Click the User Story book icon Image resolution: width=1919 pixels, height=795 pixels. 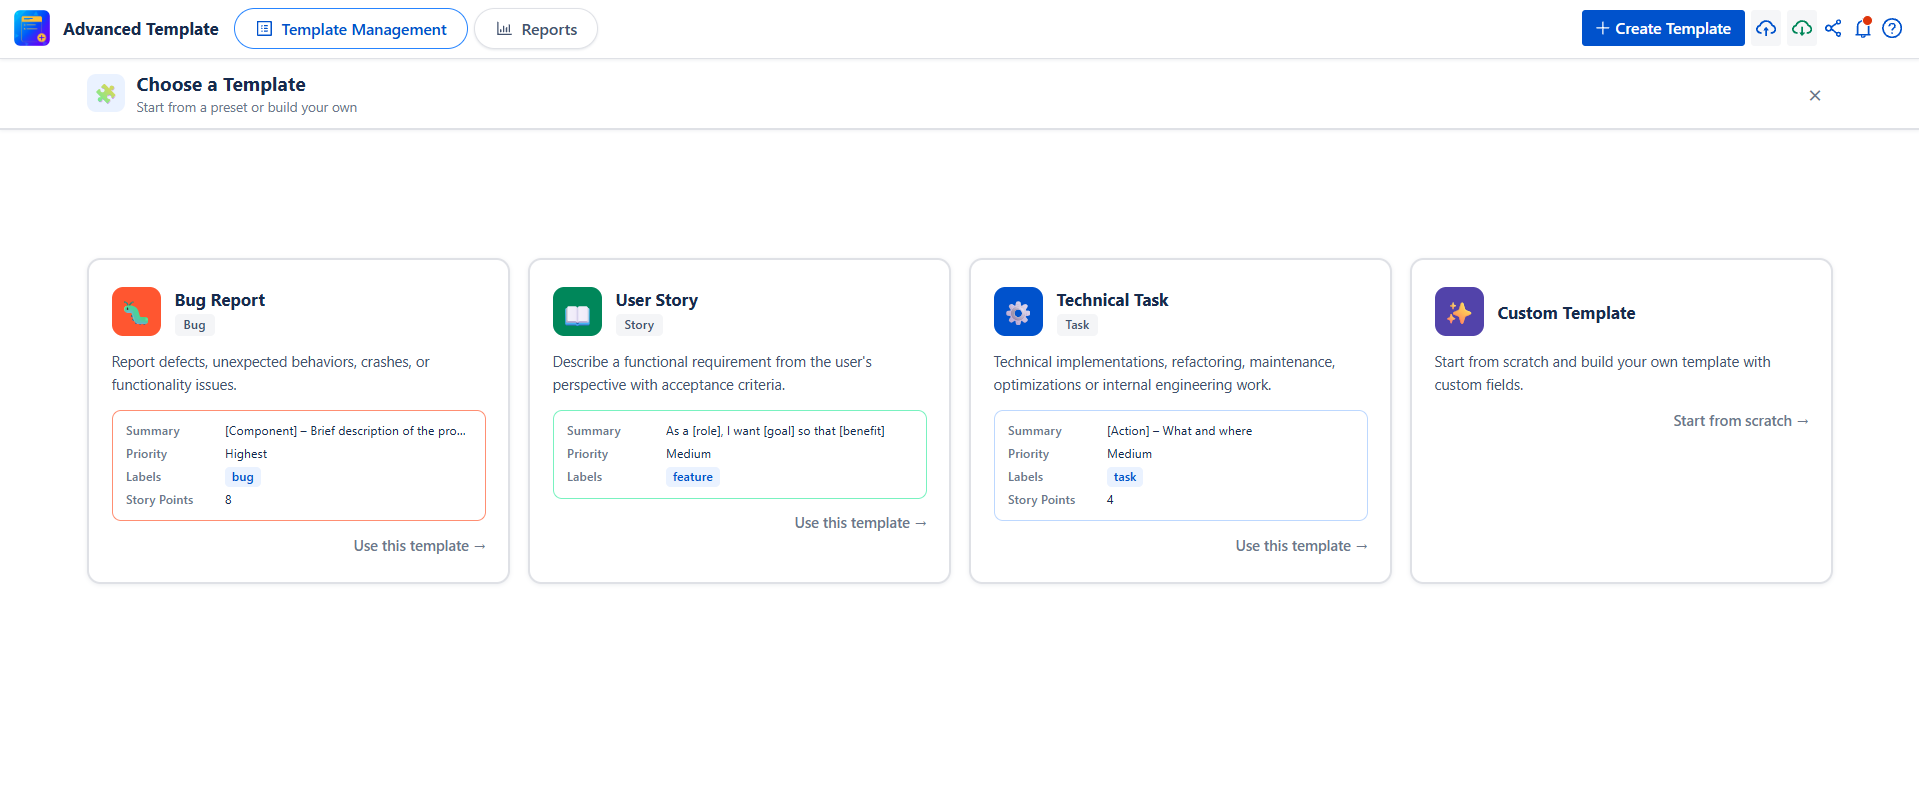click(x=577, y=311)
